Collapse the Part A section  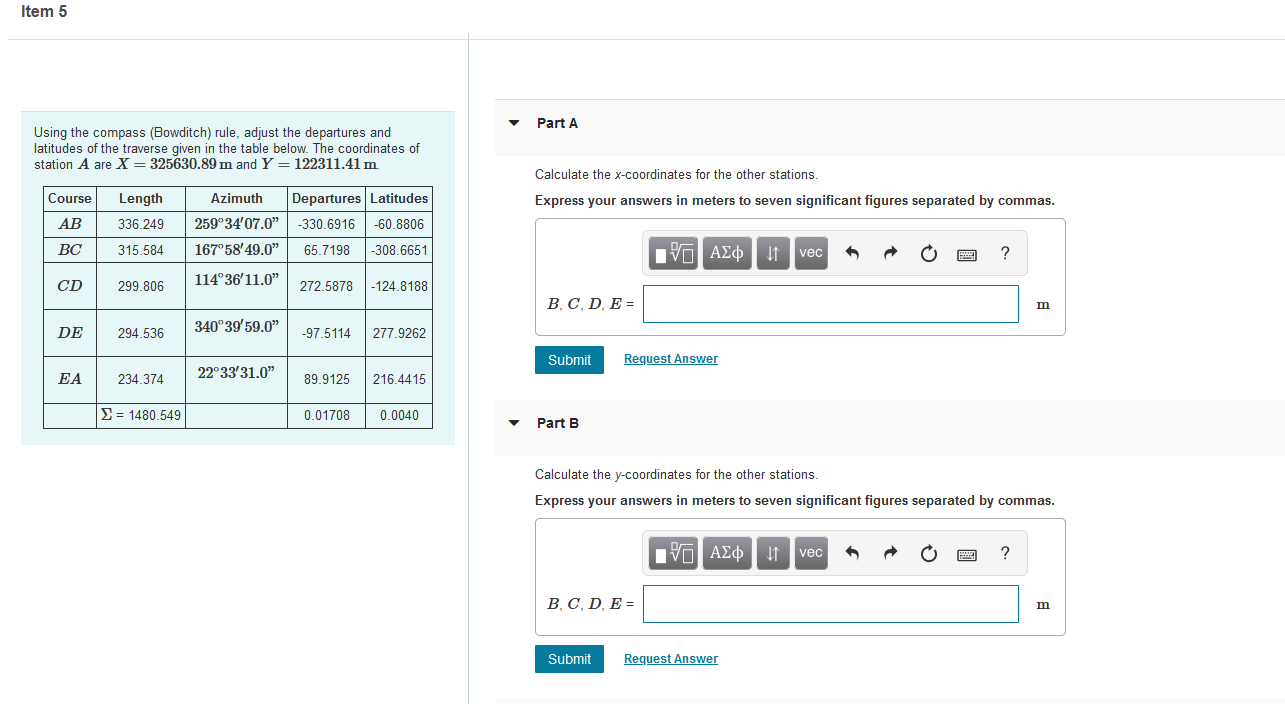click(x=513, y=122)
